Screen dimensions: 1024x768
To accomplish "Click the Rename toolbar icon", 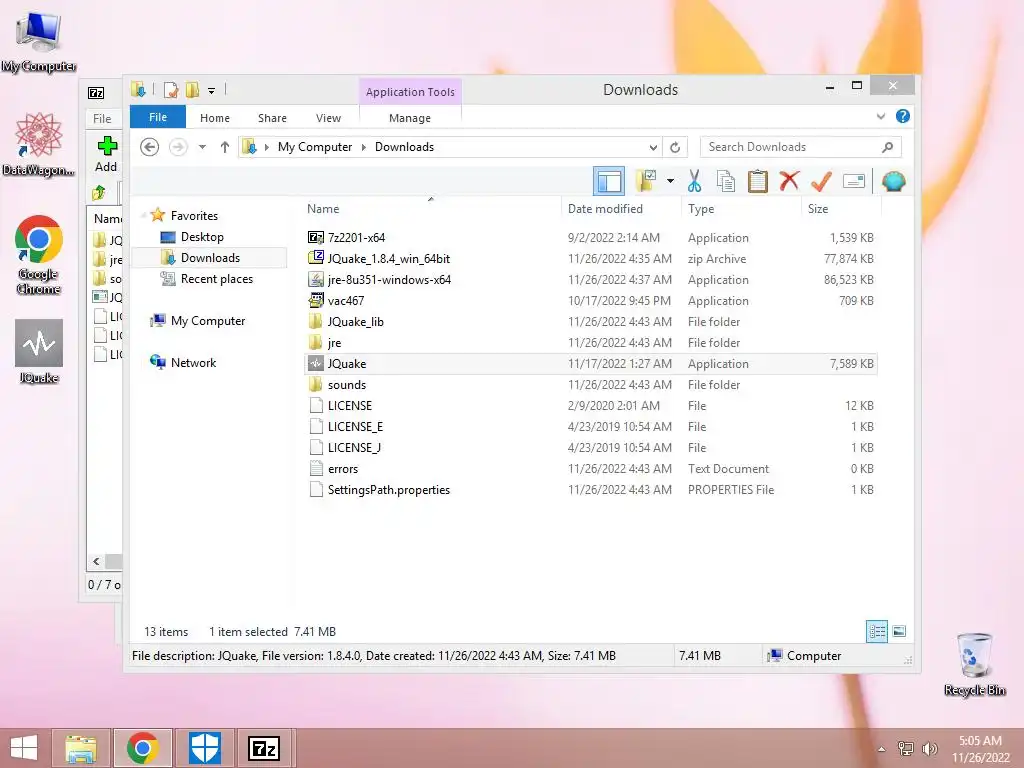I will [854, 181].
